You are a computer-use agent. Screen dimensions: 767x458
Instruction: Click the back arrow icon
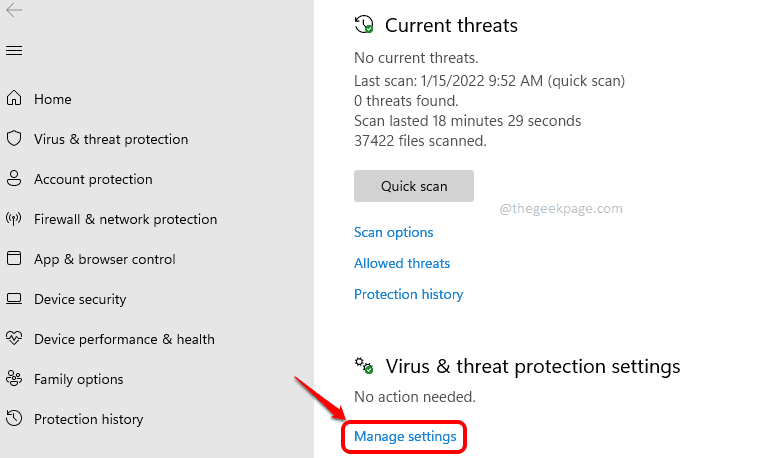(14, 10)
